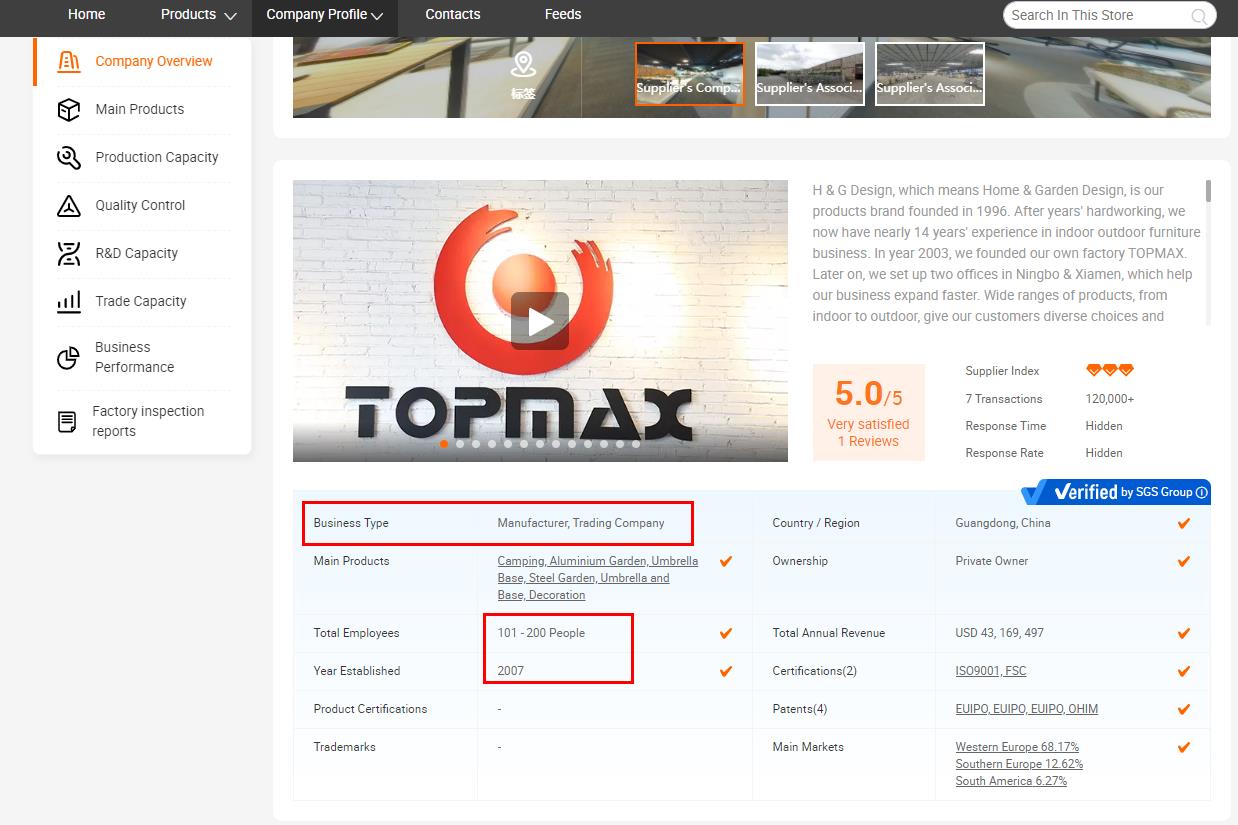
Task: Click the Very satisfied rating text
Action: [868, 424]
